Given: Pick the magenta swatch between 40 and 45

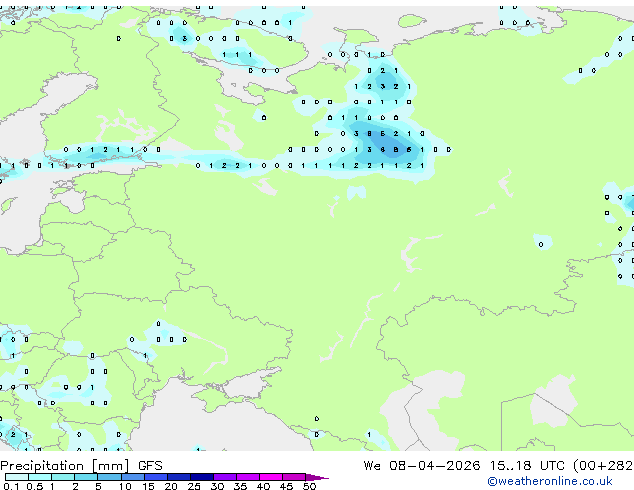Looking at the screenshot, I should pos(271,477).
